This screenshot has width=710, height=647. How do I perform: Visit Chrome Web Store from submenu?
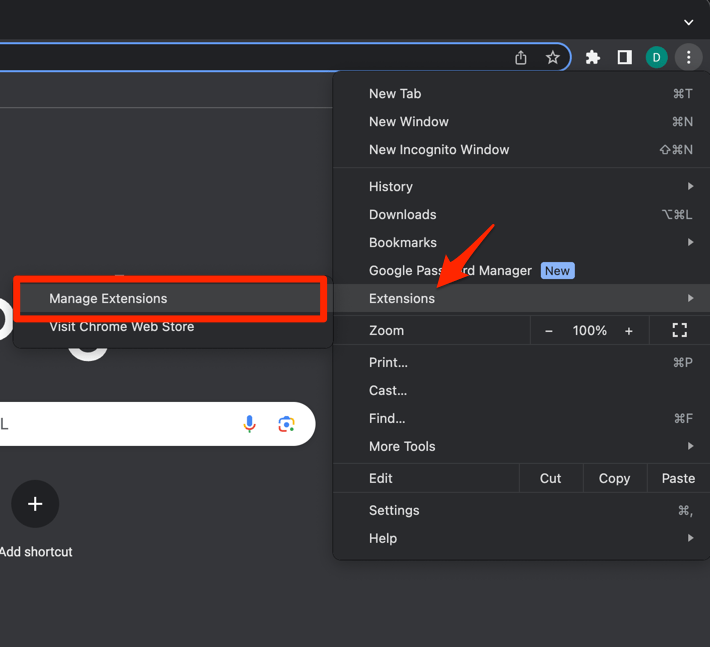pos(173,327)
